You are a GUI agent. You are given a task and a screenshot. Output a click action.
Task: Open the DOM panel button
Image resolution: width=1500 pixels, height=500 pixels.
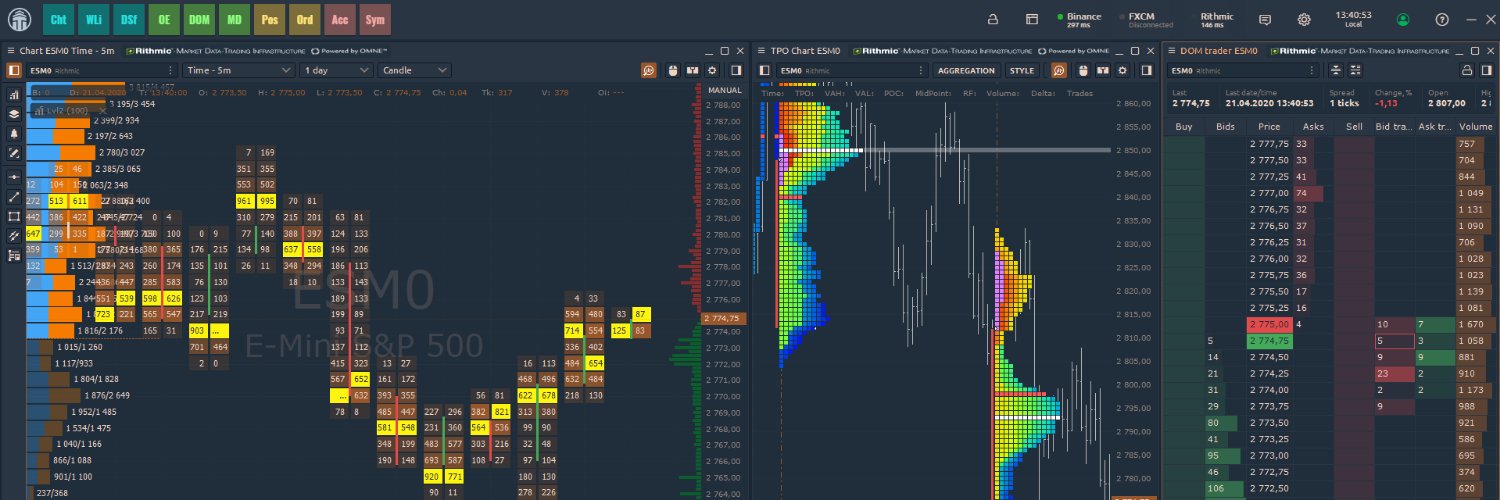199,19
